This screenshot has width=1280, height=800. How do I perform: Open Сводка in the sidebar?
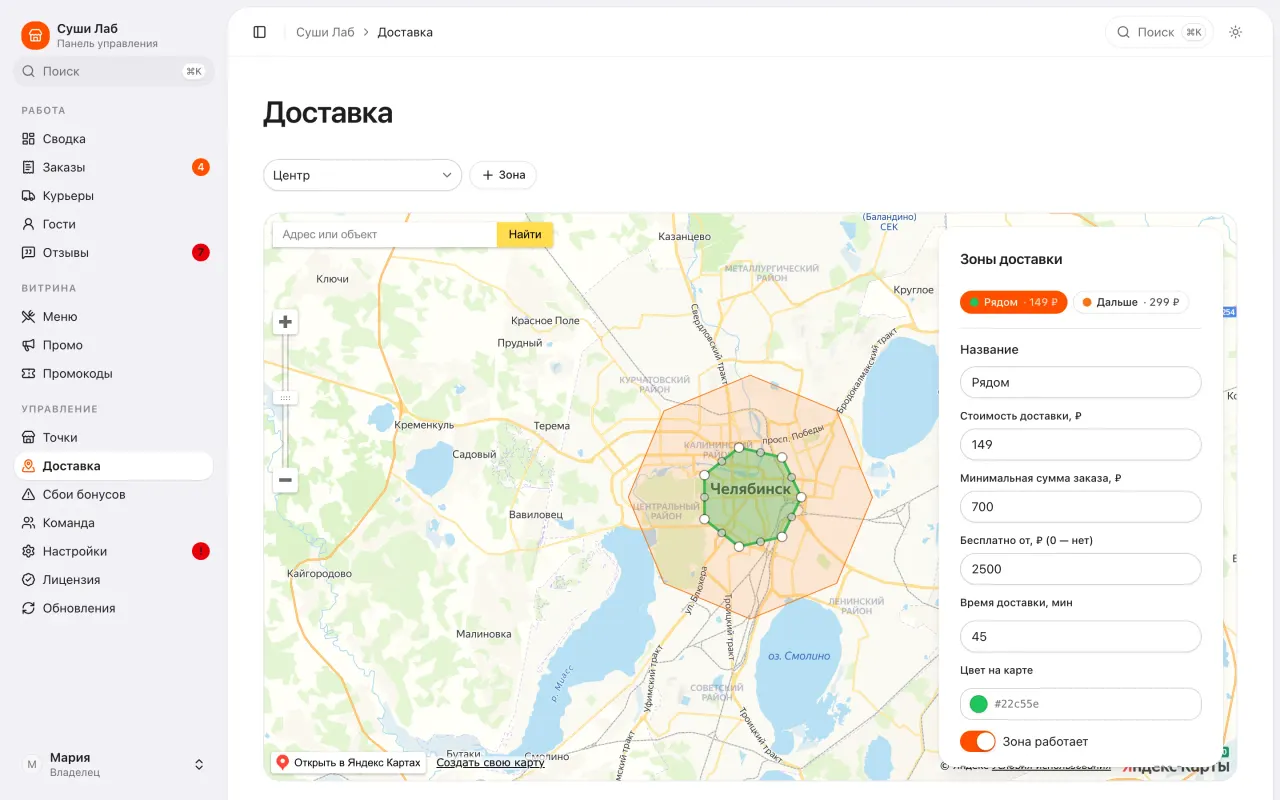click(x=113, y=139)
